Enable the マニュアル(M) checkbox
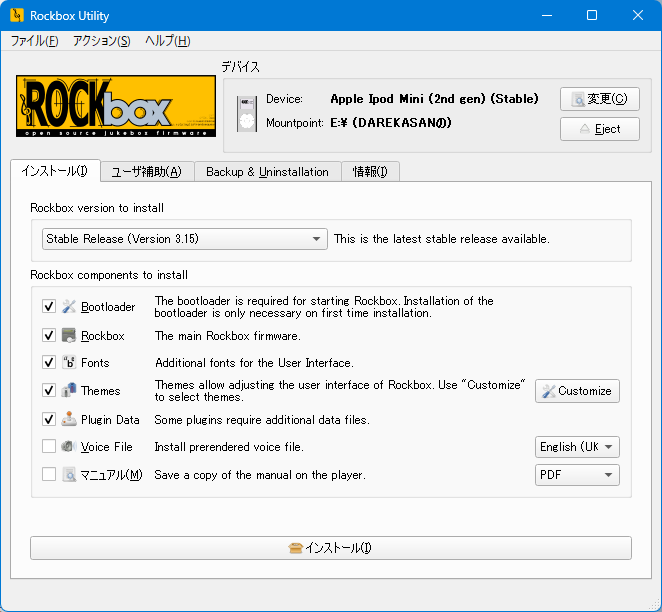The height and width of the screenshot is (612, 662). pyautogui.click(x=49, y=475)
